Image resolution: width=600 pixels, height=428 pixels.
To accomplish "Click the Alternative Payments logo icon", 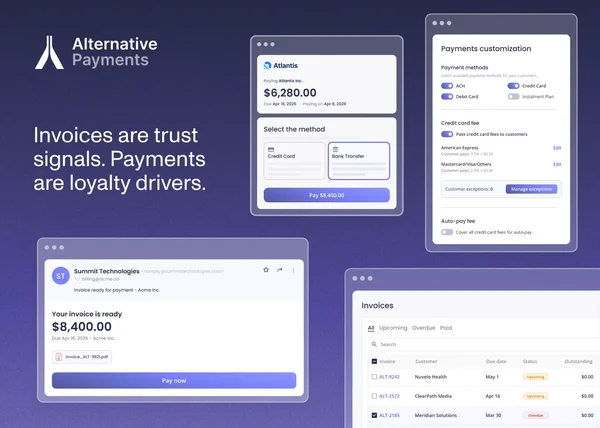I will tap(49, 52).
